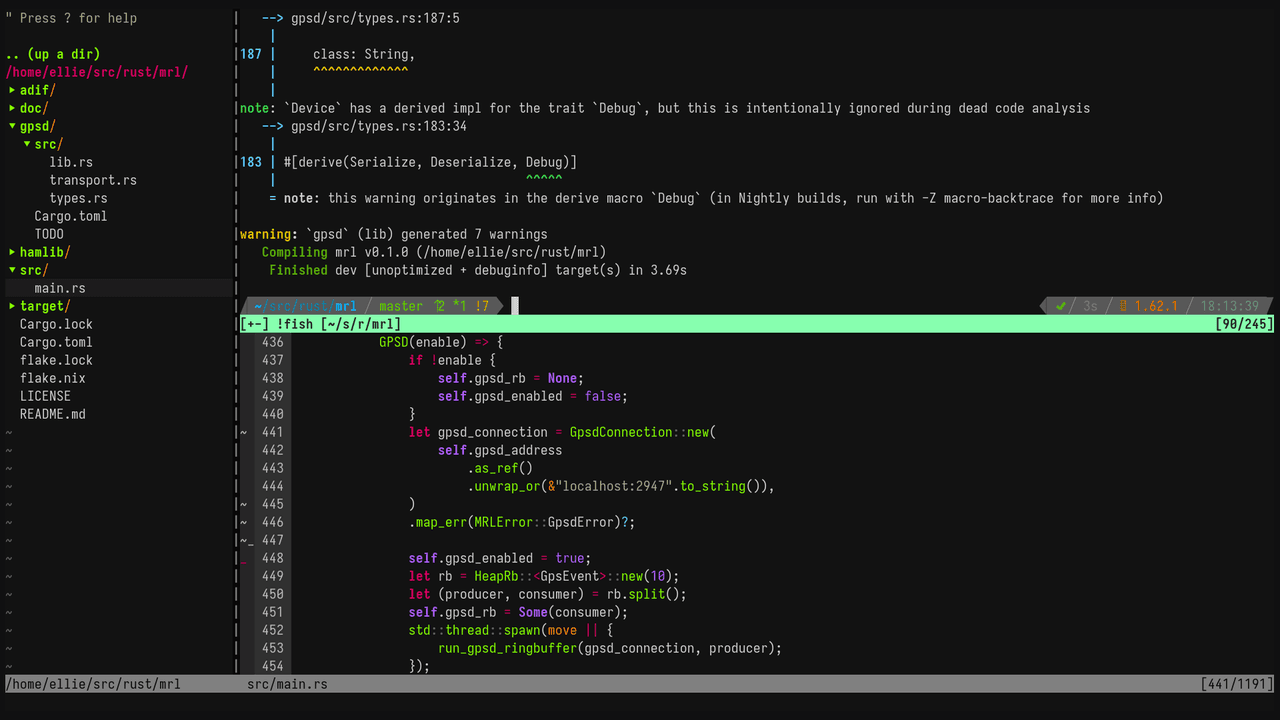Click the [+-] fish terminal status line
This screenshot has height=720, width=1280.
(x=320, y=324)
